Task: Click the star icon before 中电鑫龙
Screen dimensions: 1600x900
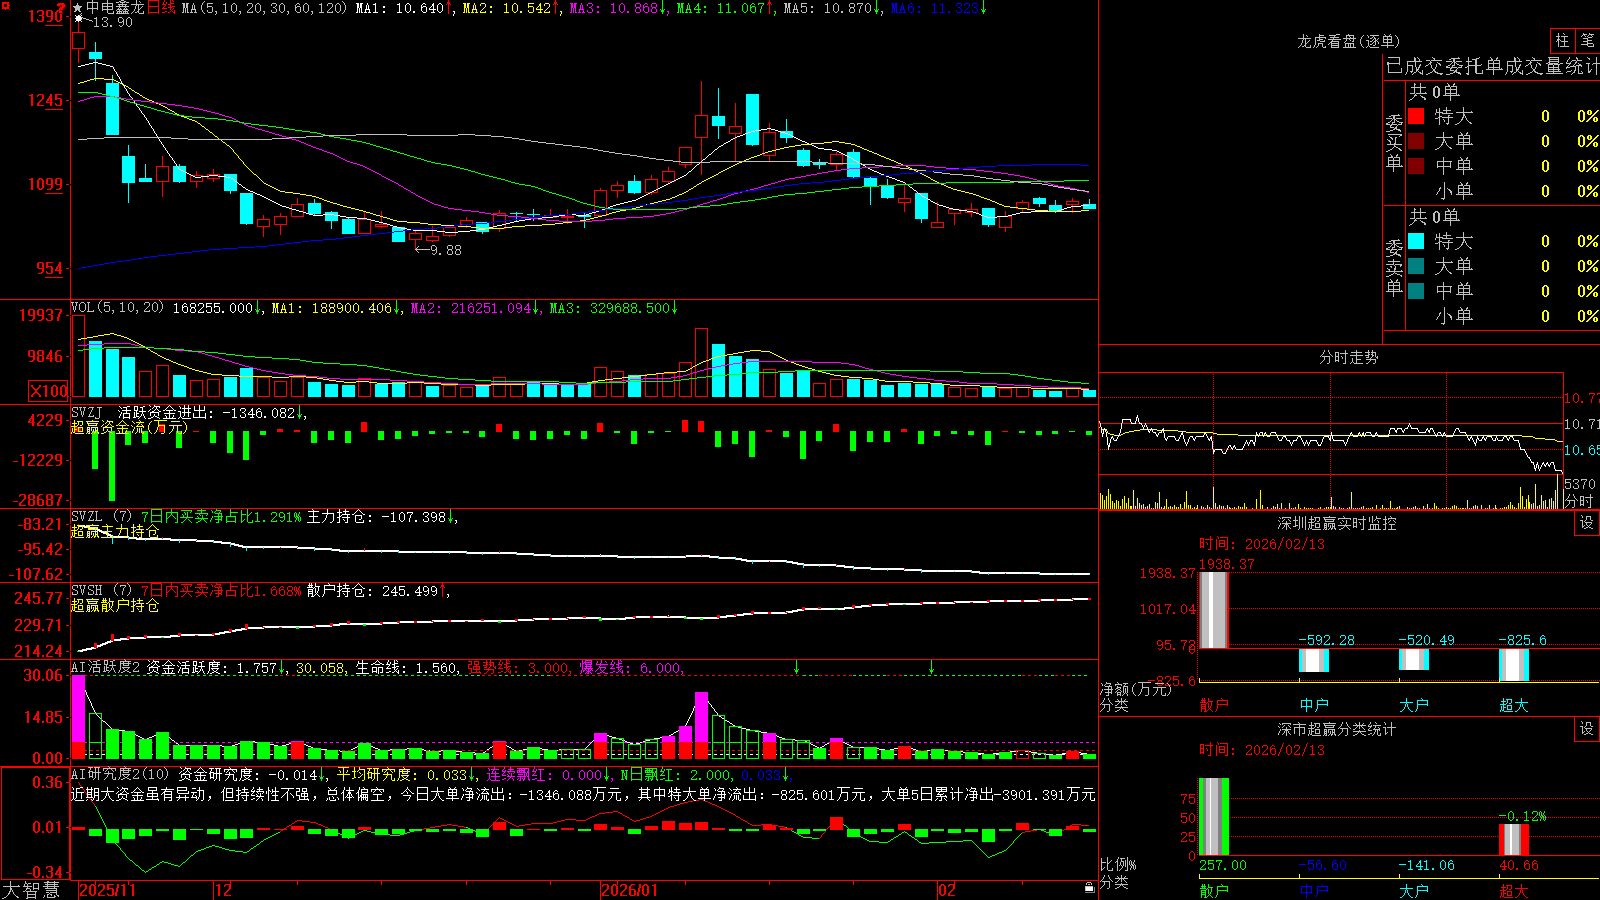Action: 78,8
